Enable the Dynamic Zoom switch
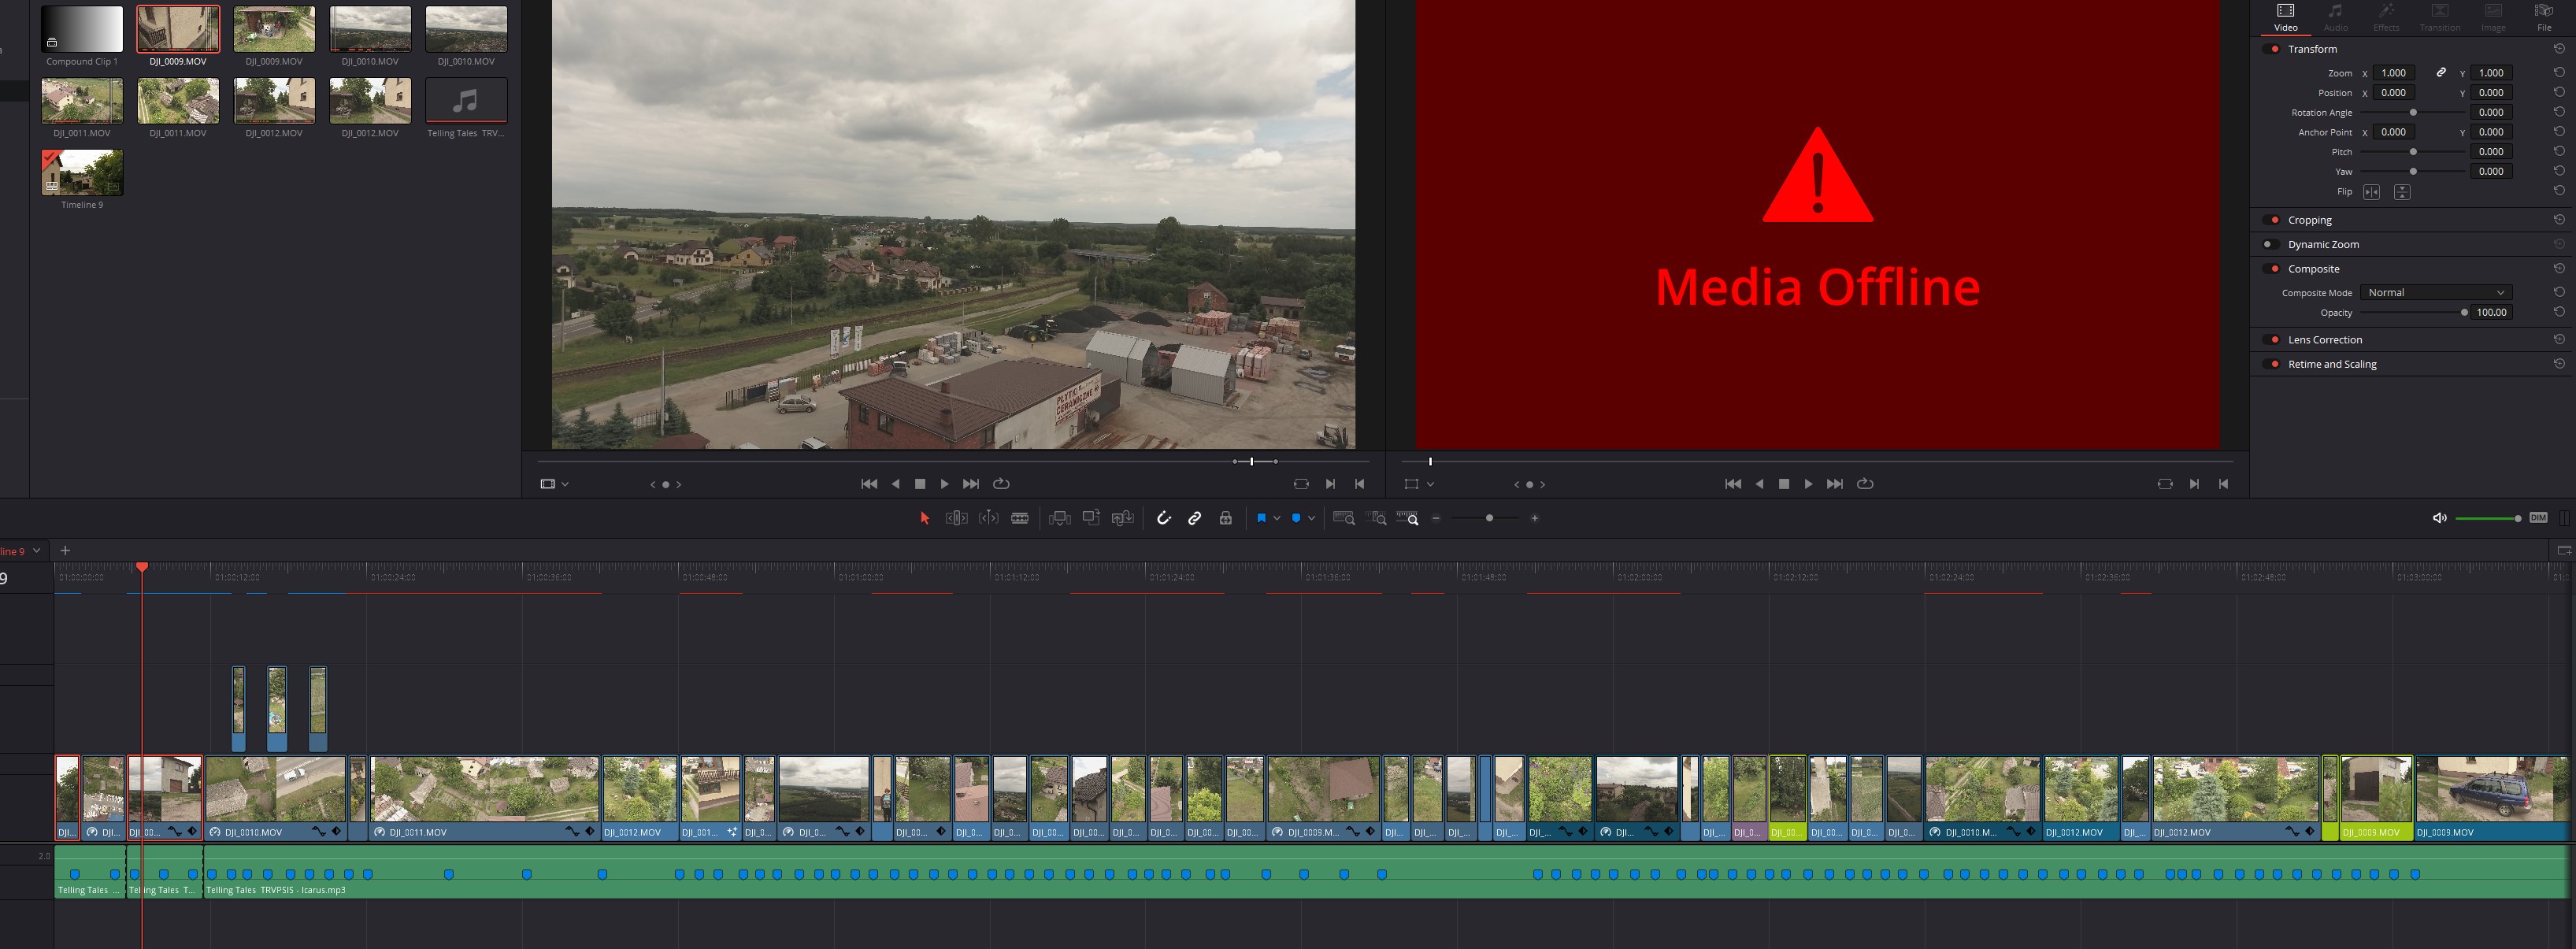Viewport: 2576px width, 949px height. (x=2272, y=244)
